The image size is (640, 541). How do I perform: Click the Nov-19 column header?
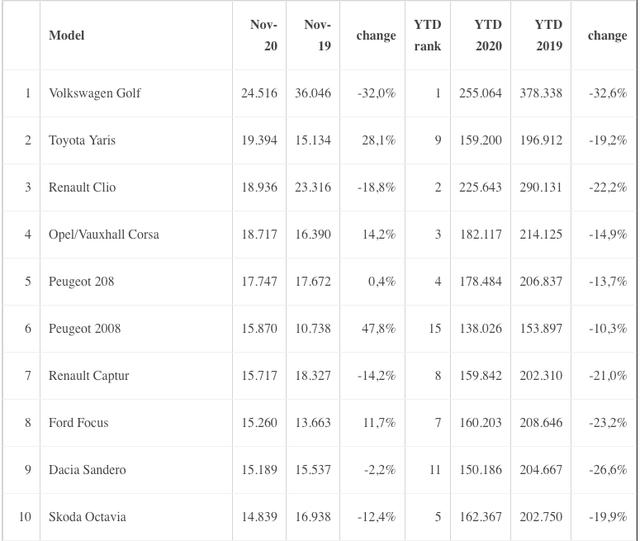point(317,35)
